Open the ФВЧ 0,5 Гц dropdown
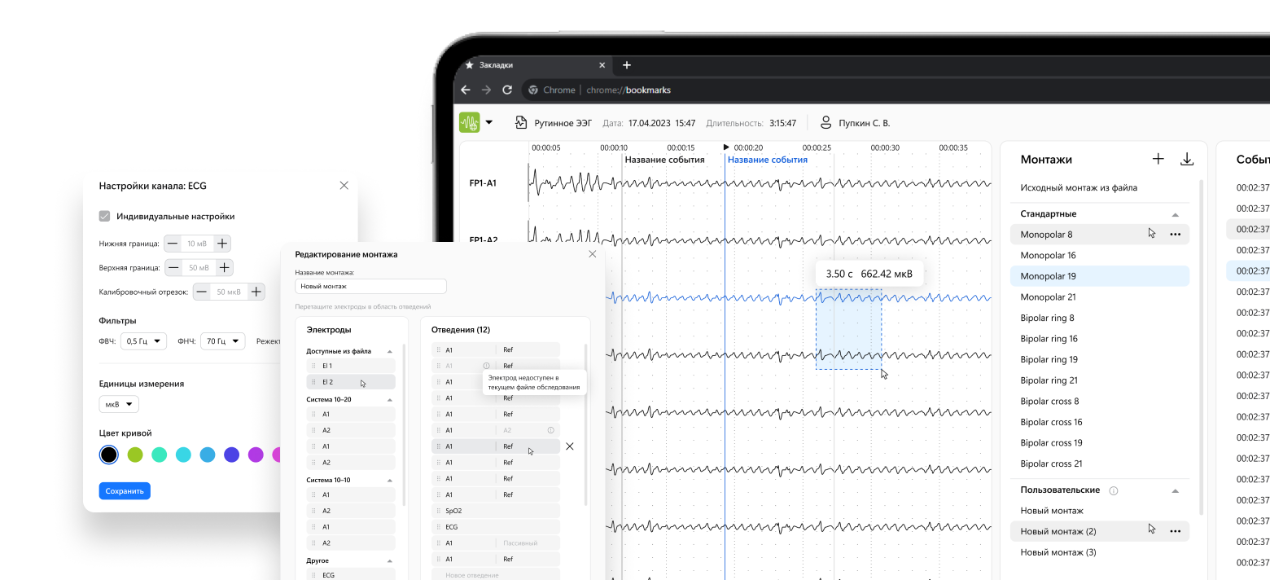Image resolution: width=1270 pixels, height=580 pixels. coord(143,341)
